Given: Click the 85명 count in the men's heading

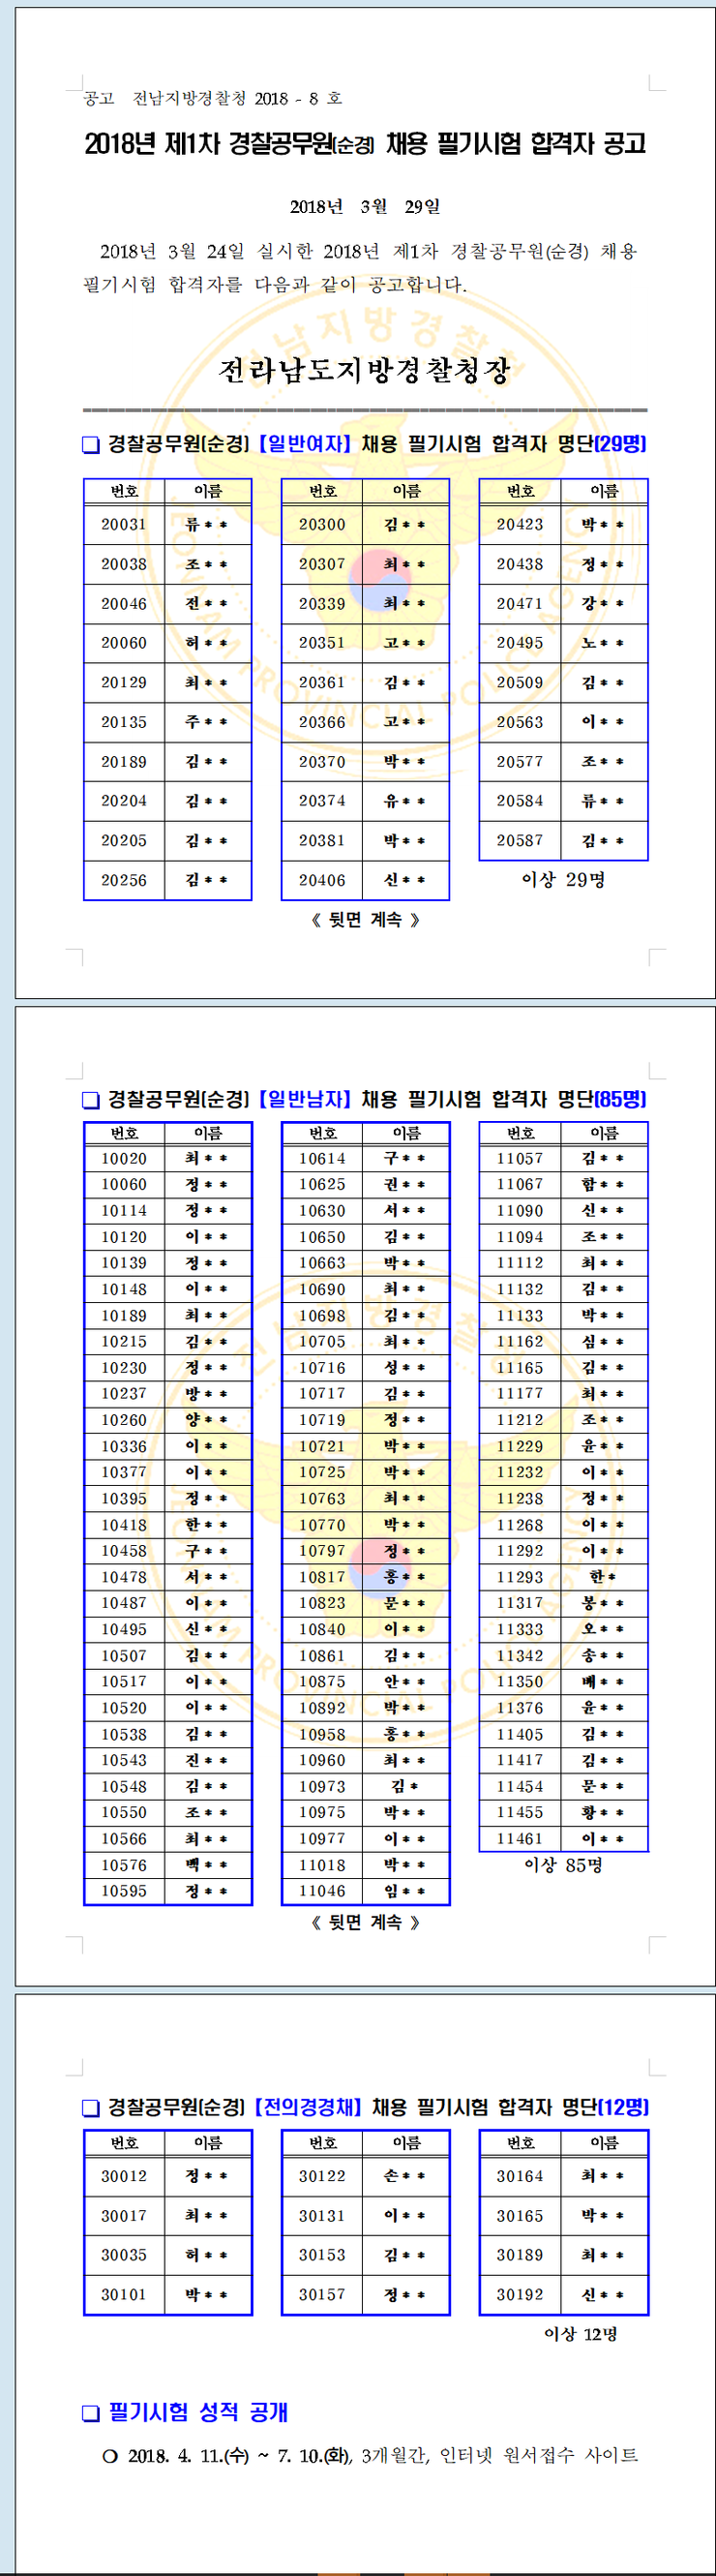Looking at the screenshot, I should (x=620, y=1100).
